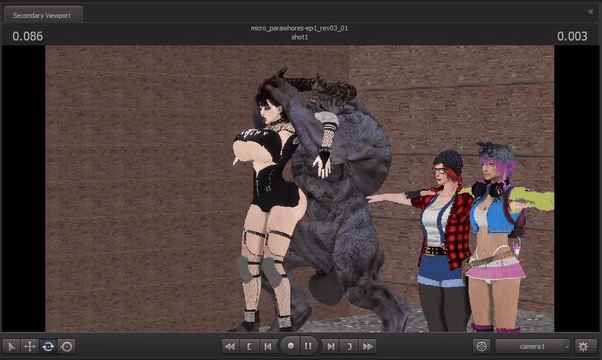Image resolution: width=602 pixels, height=360 pixels.
Task: Click the 0.003 timecode on the right
Action: 572,36
